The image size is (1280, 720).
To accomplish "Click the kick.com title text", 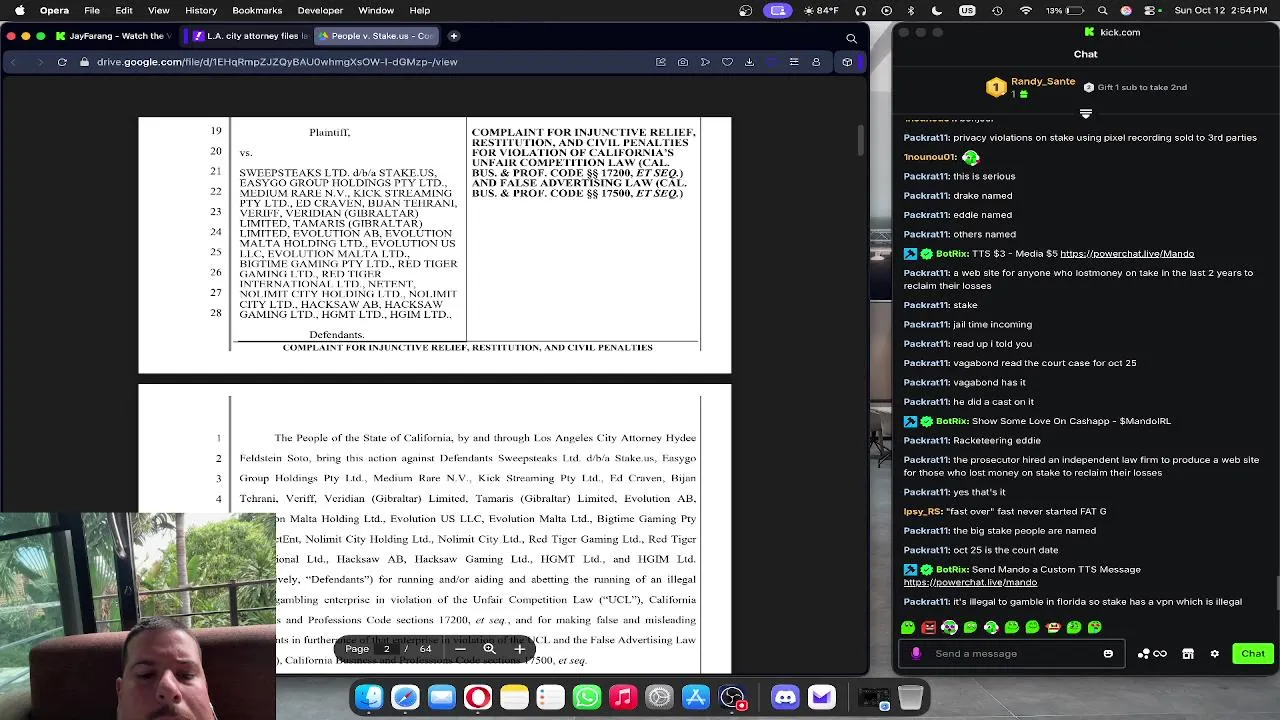I will [1120, 32].
